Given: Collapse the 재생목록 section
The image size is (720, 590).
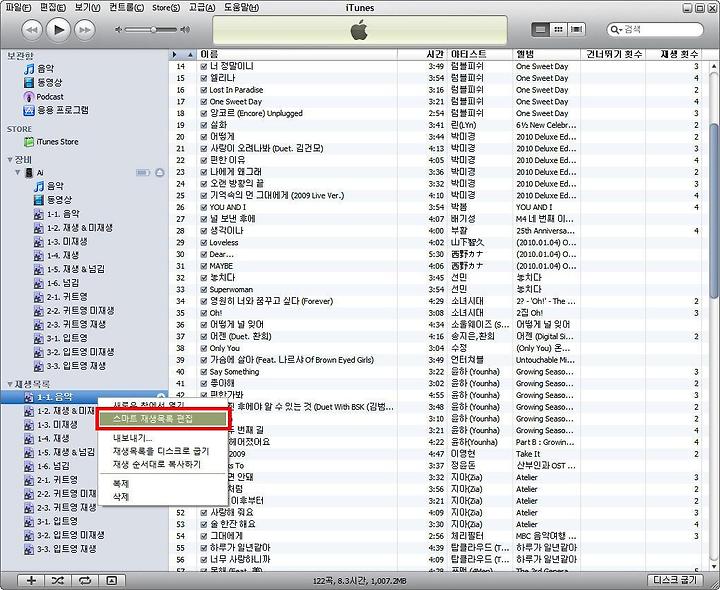Looking at the screenshot, I should (x=10, y=384).
